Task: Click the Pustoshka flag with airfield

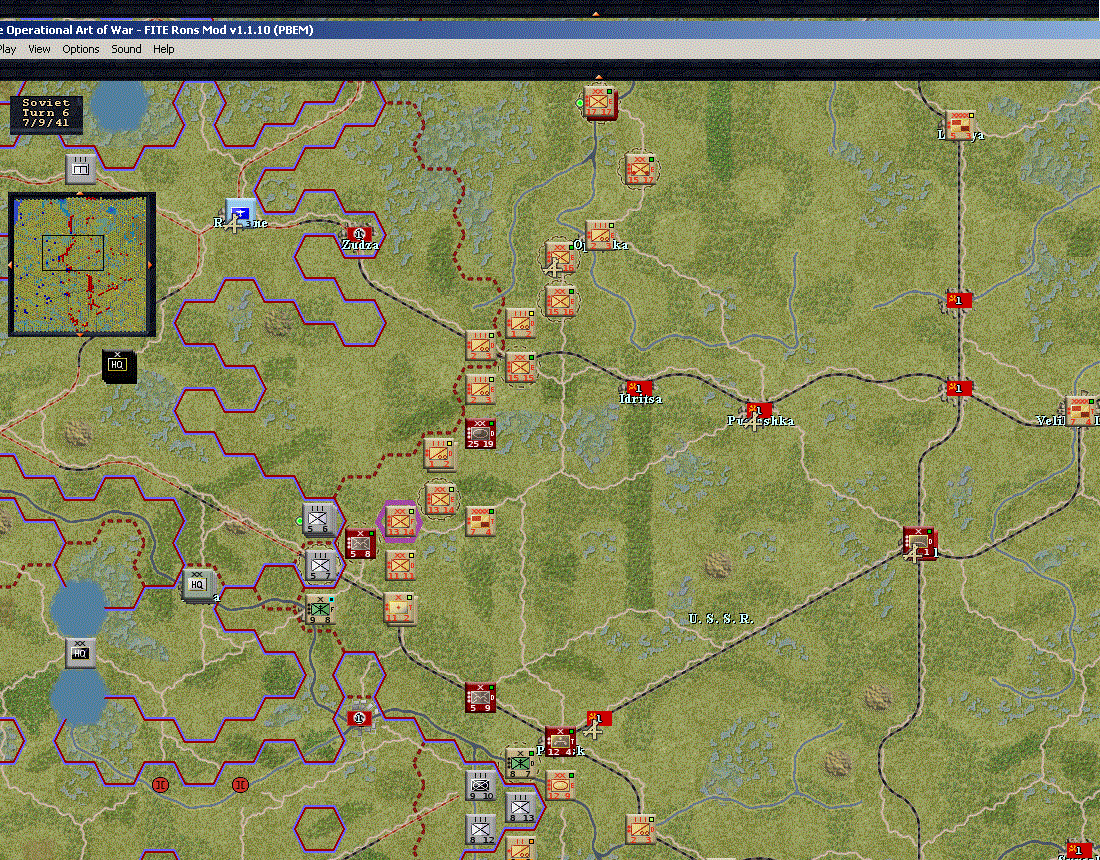Action: pyautogui.click(x=758, y=410)
